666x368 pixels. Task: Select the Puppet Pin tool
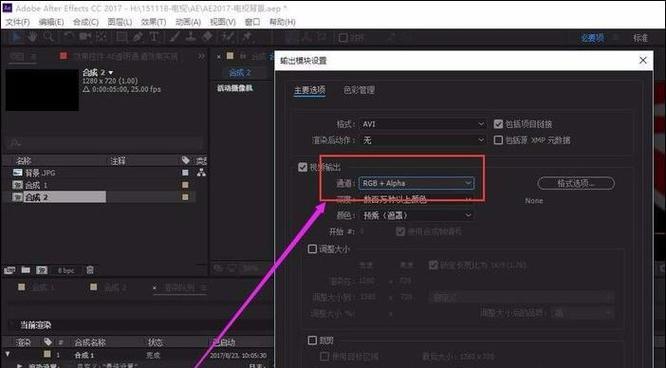pos(247,37)
